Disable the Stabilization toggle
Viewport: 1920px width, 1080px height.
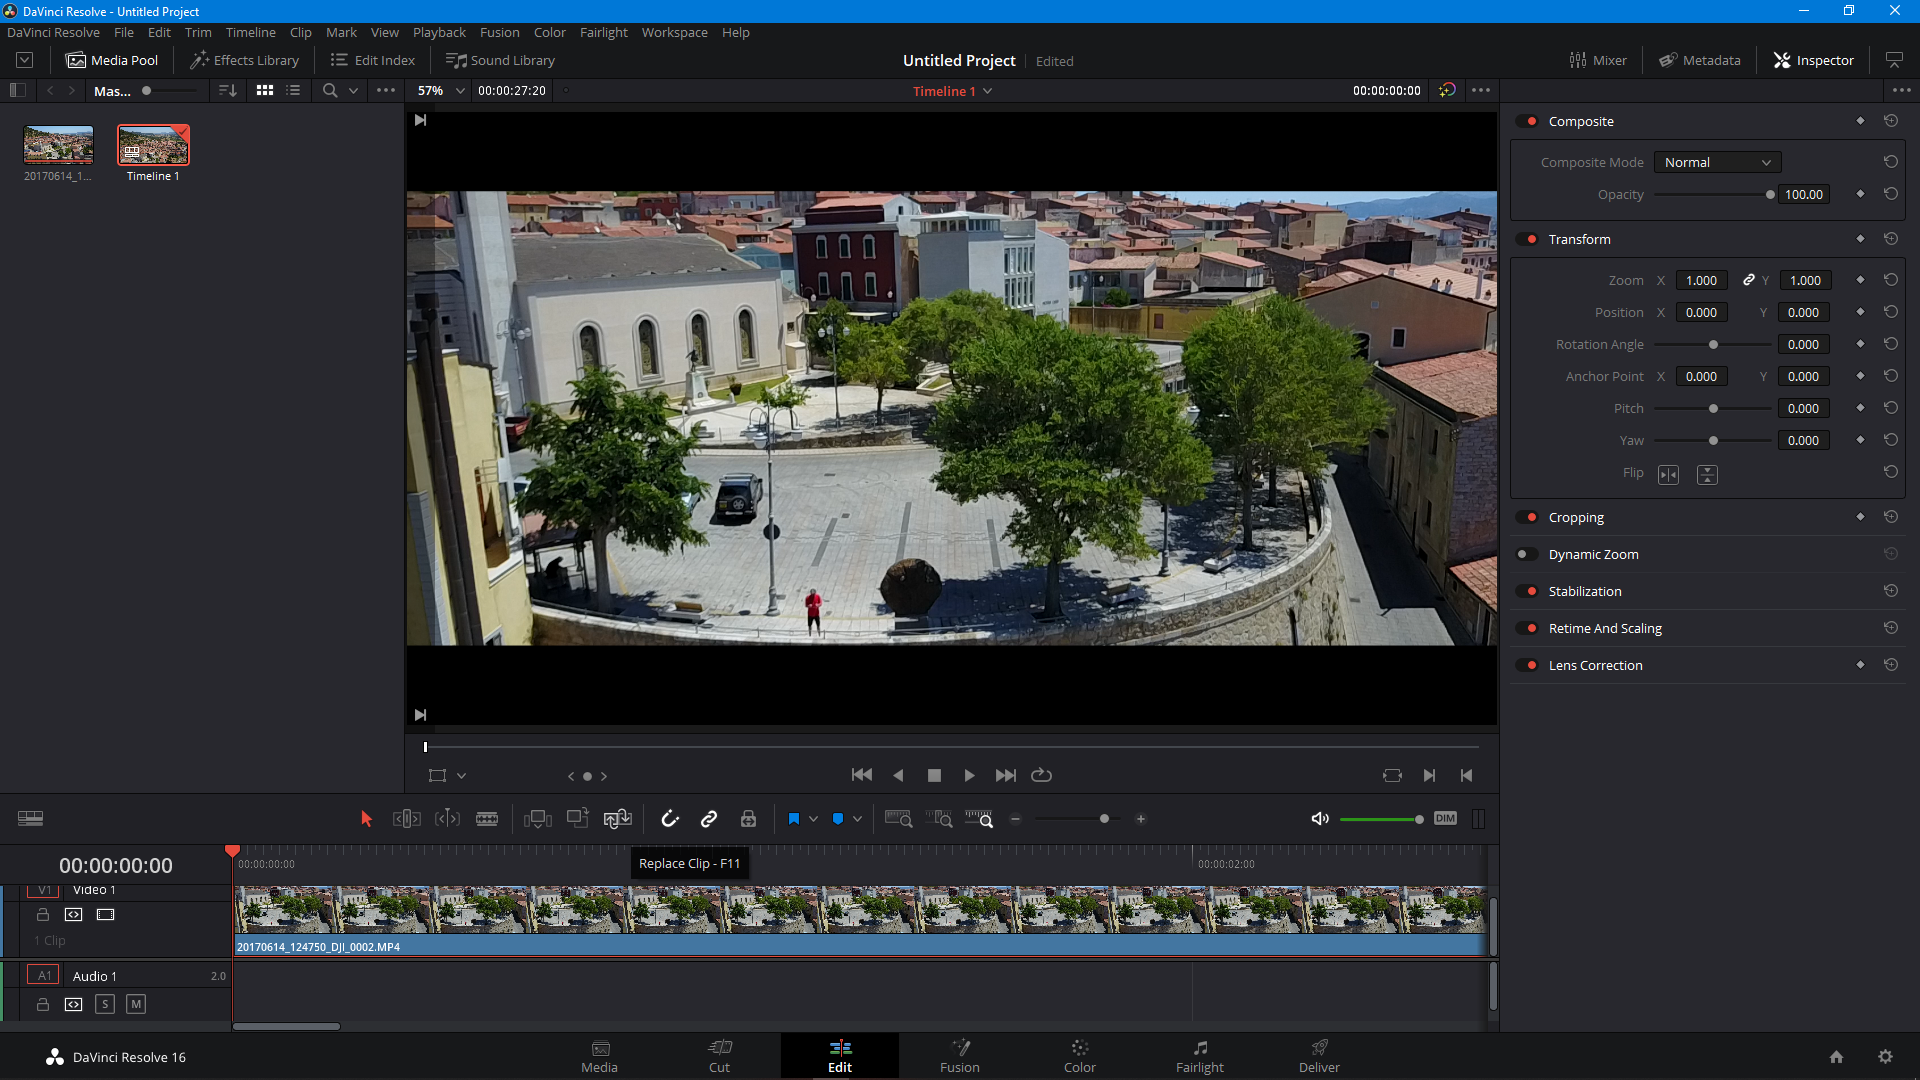1526,591
